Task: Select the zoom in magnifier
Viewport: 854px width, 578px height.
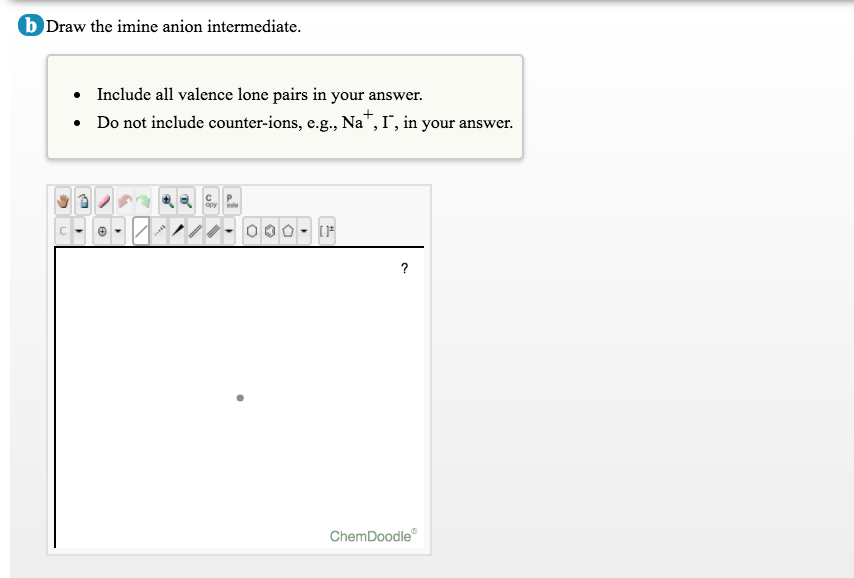Action: (x=168, y=200)
